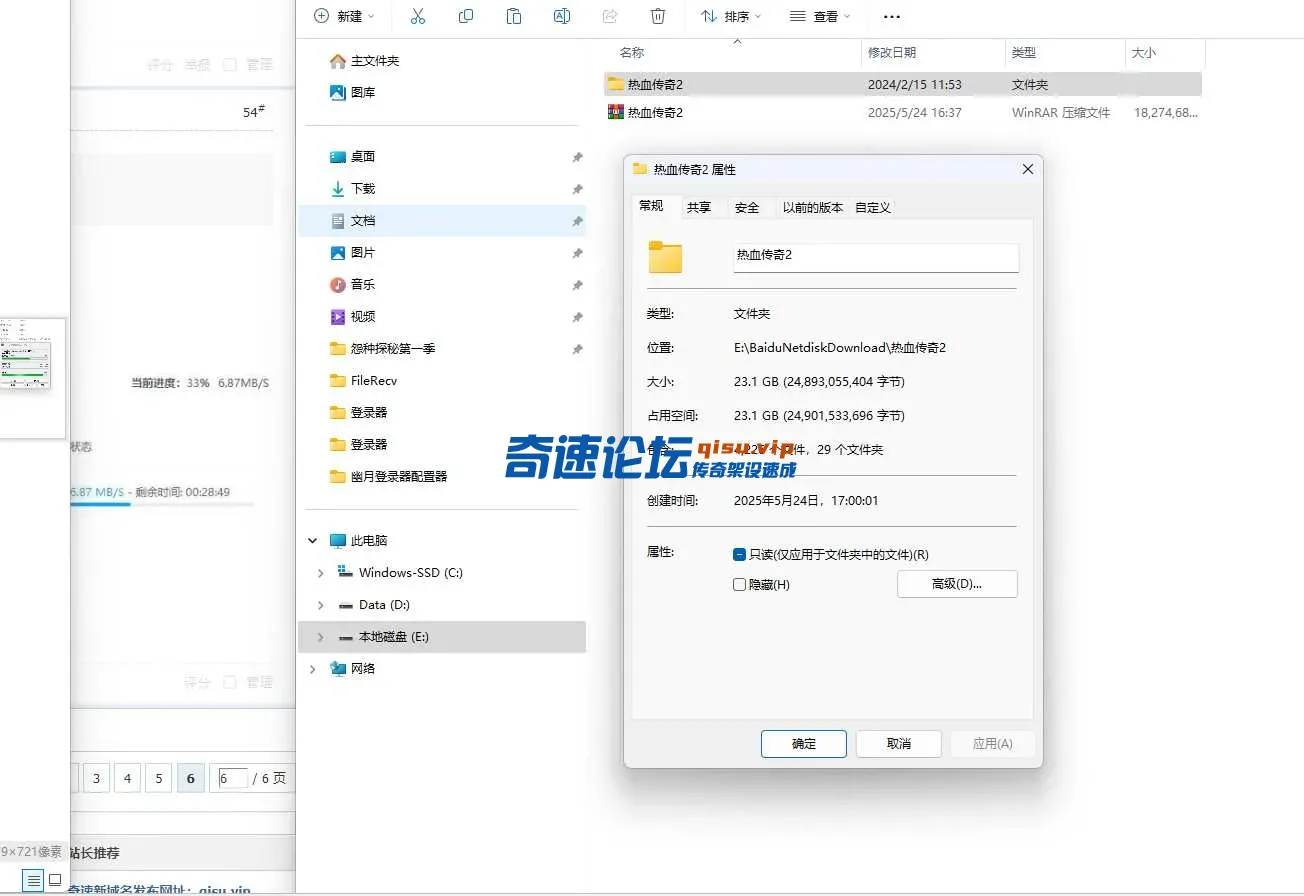Image resolution: width=1304 pixels, height=896 pixels.
Task: Click the Share icon in Explorer toolbar
Action: tap(610, 16)
